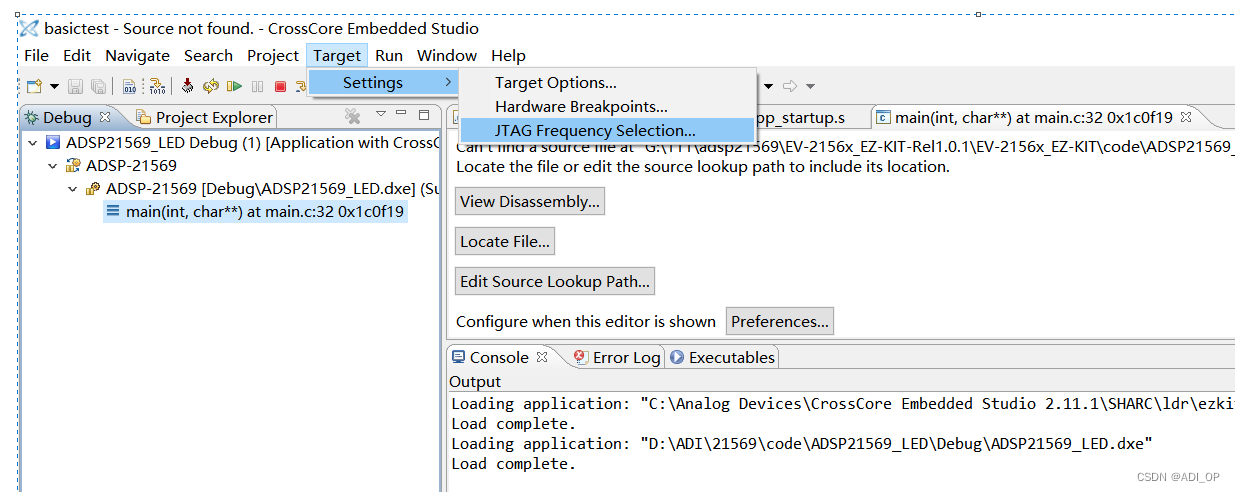Open the Edit menu
1235x492 pixels.
77,56
